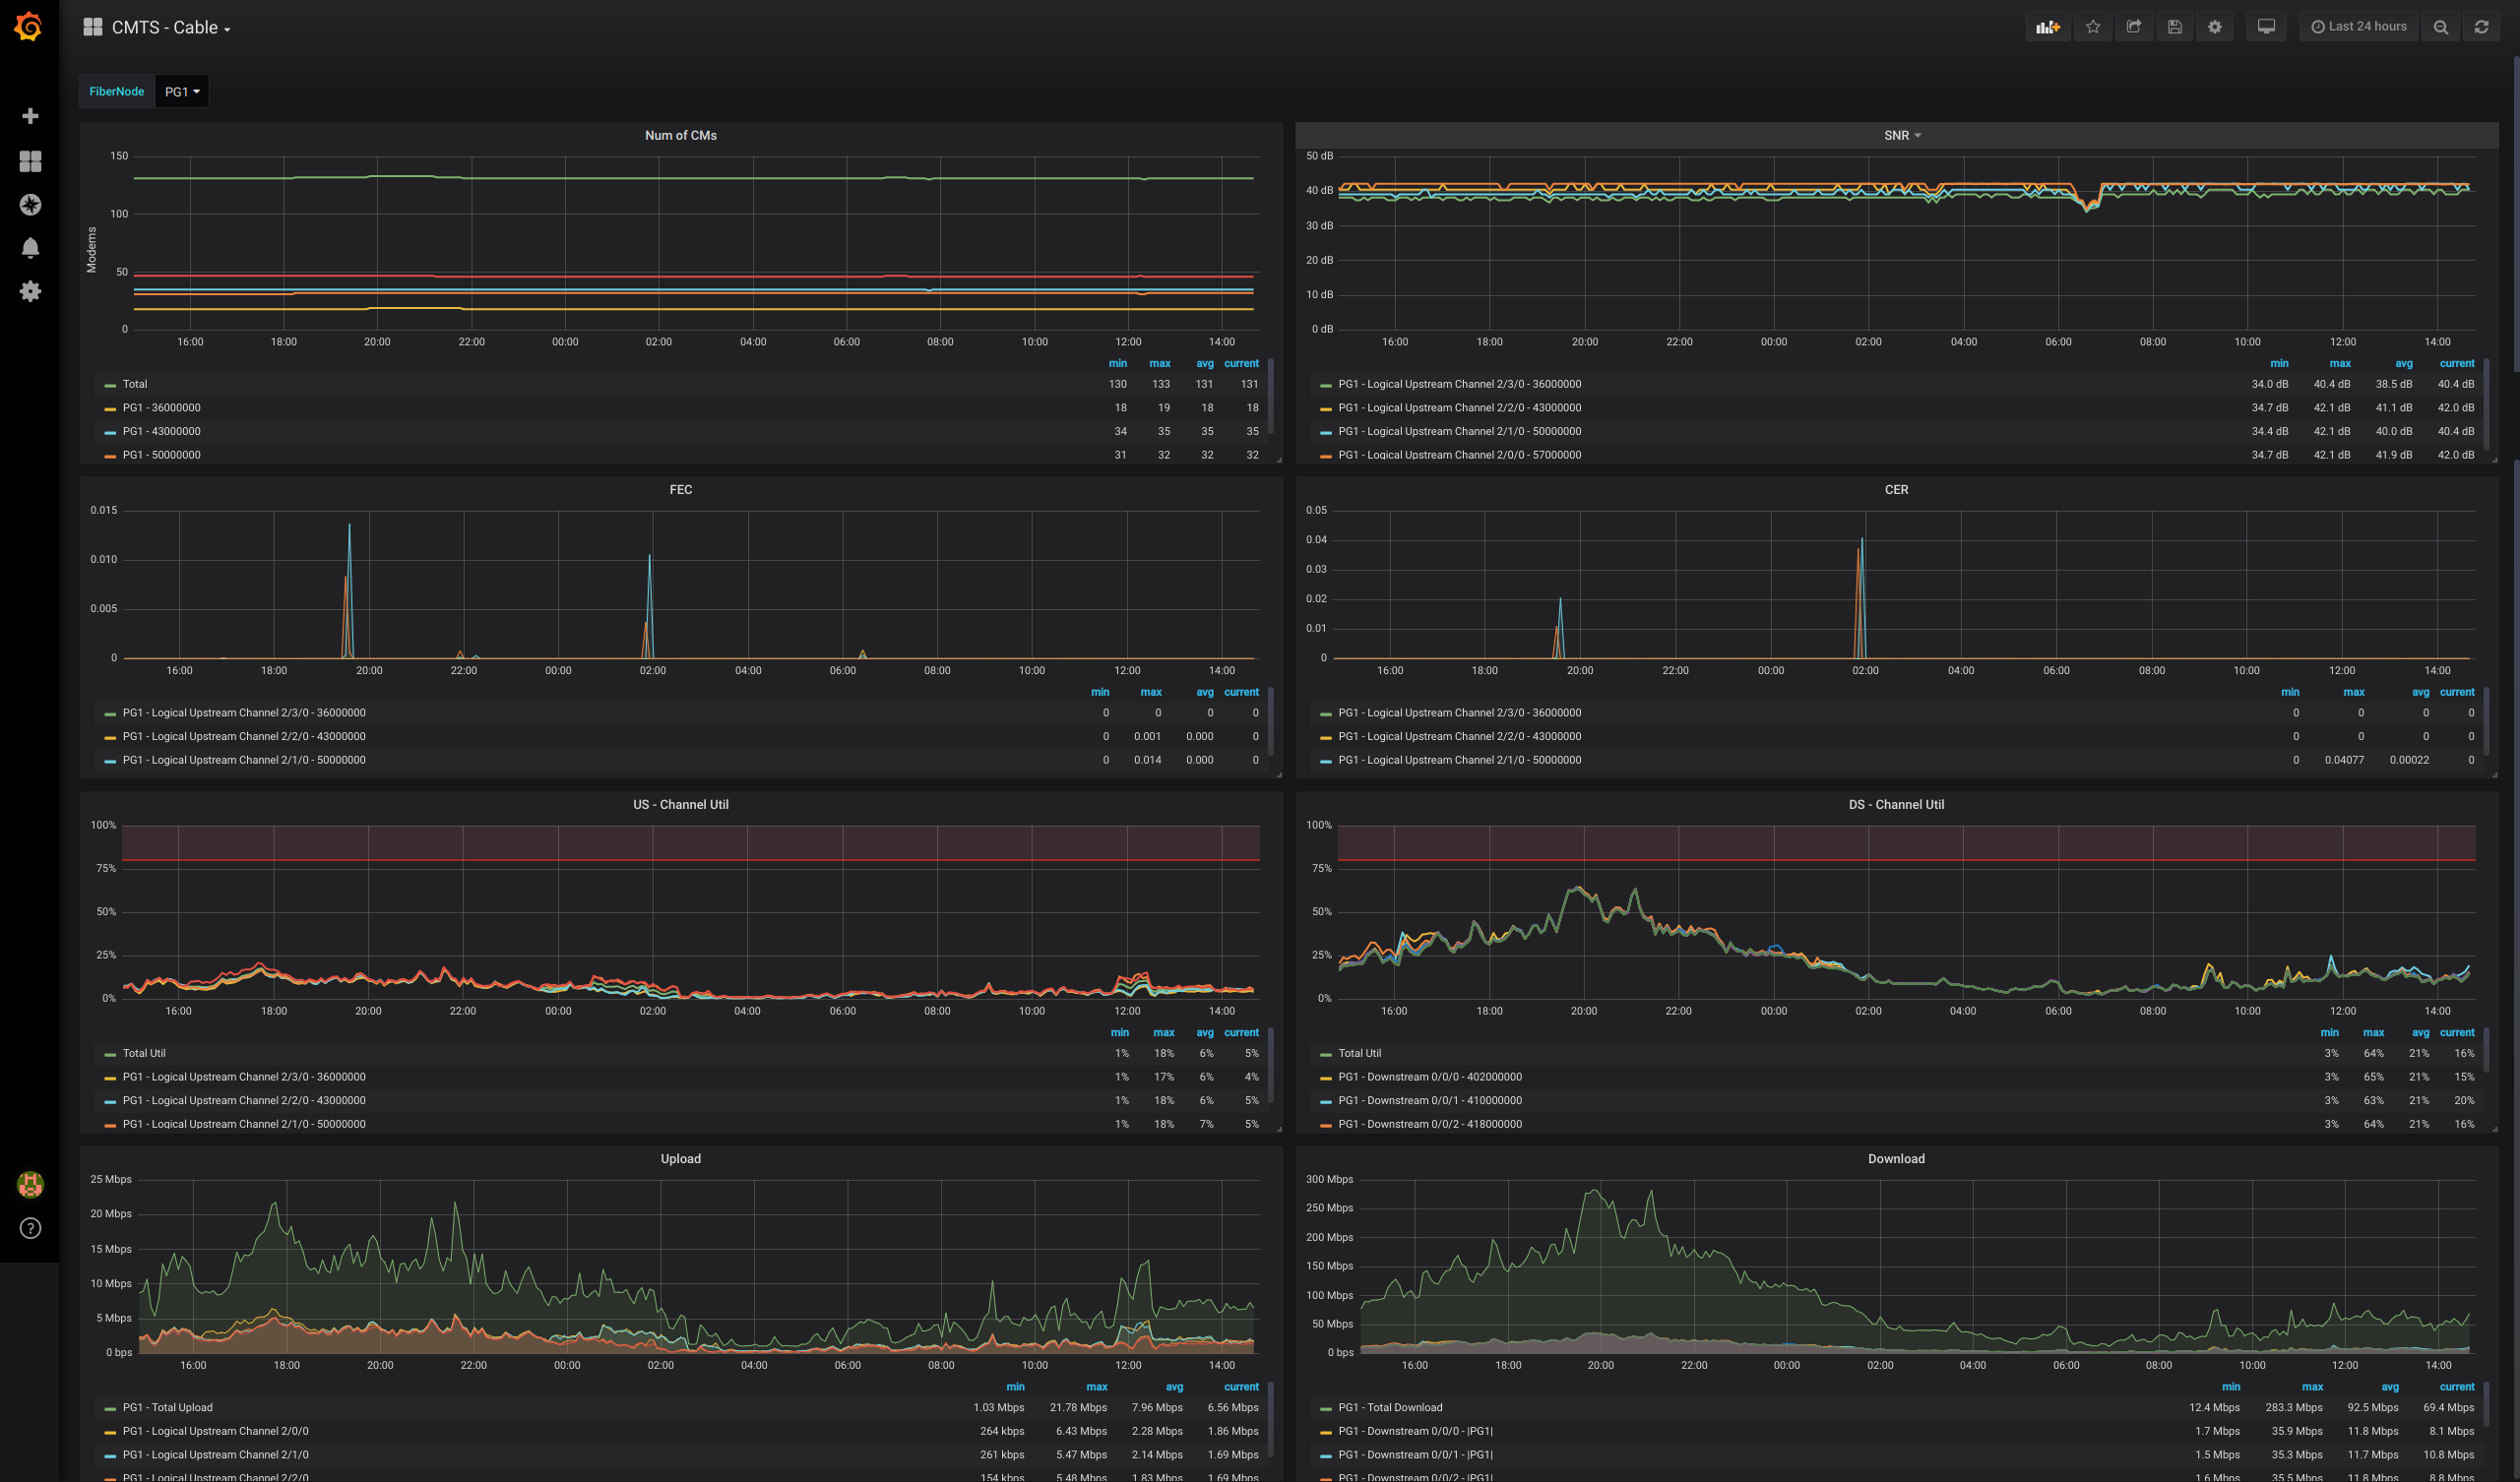Viewport: 2520px width, 1482px height.
Task: Open Explore from the compass sidebar icon
Action: [30, 204]
